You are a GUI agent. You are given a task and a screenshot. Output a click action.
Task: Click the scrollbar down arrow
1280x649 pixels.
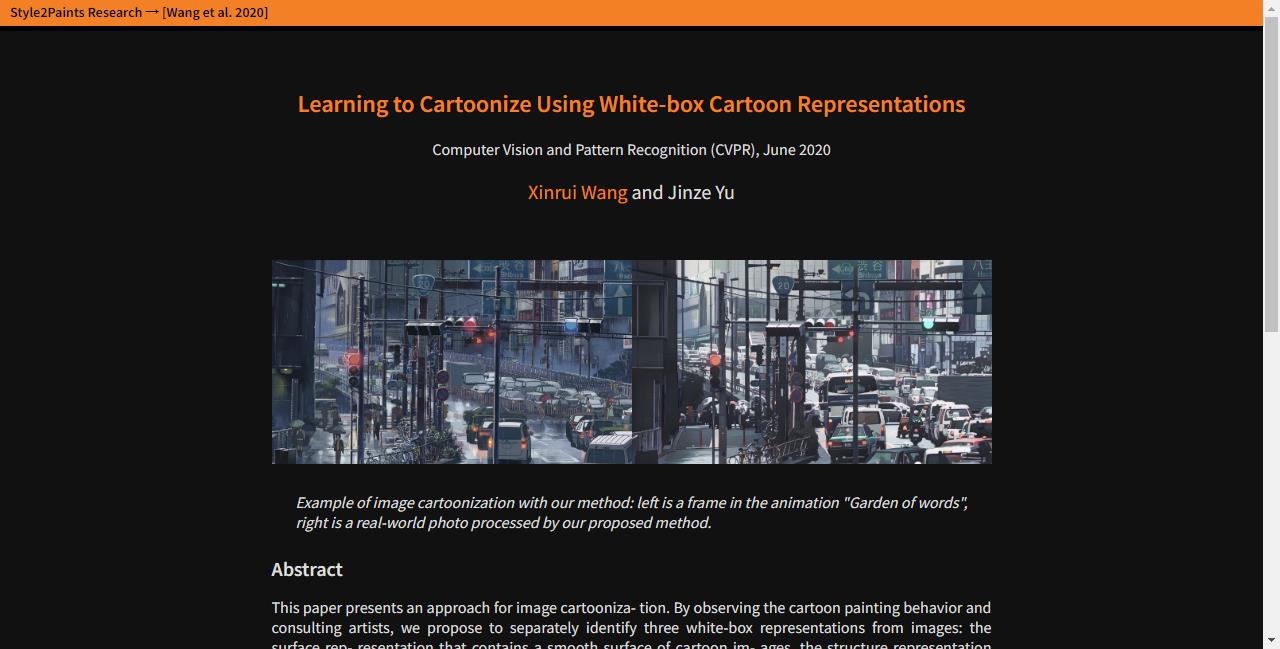coord(1272,641)
